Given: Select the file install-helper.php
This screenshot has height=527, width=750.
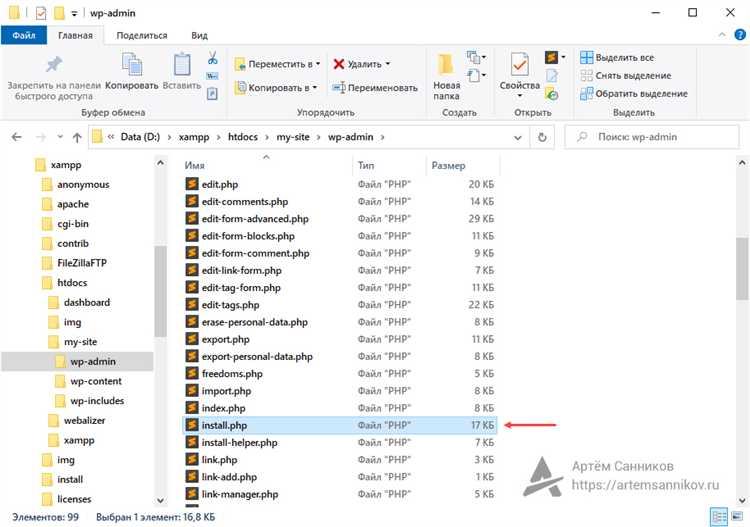Looking at the screenshot, I should tap(239, 442).
